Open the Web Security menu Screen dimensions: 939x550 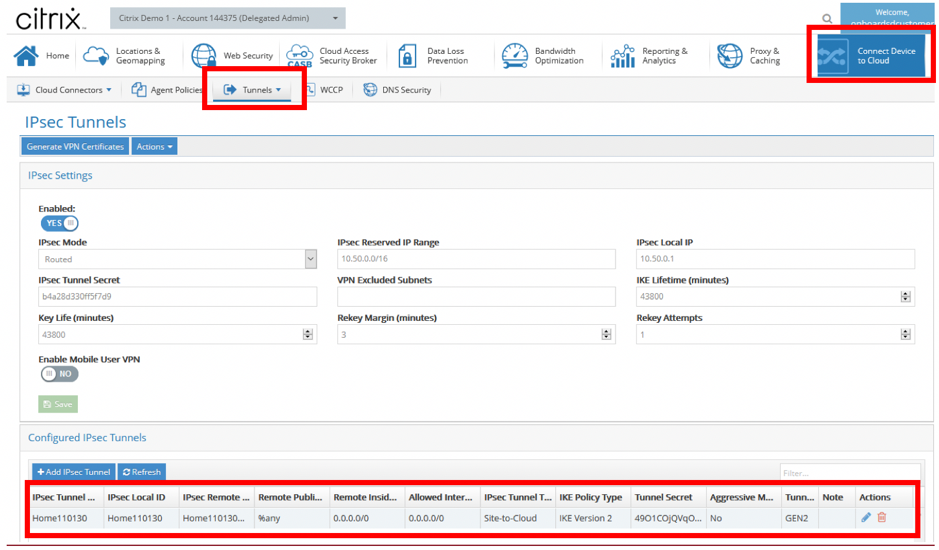point(232,56)
